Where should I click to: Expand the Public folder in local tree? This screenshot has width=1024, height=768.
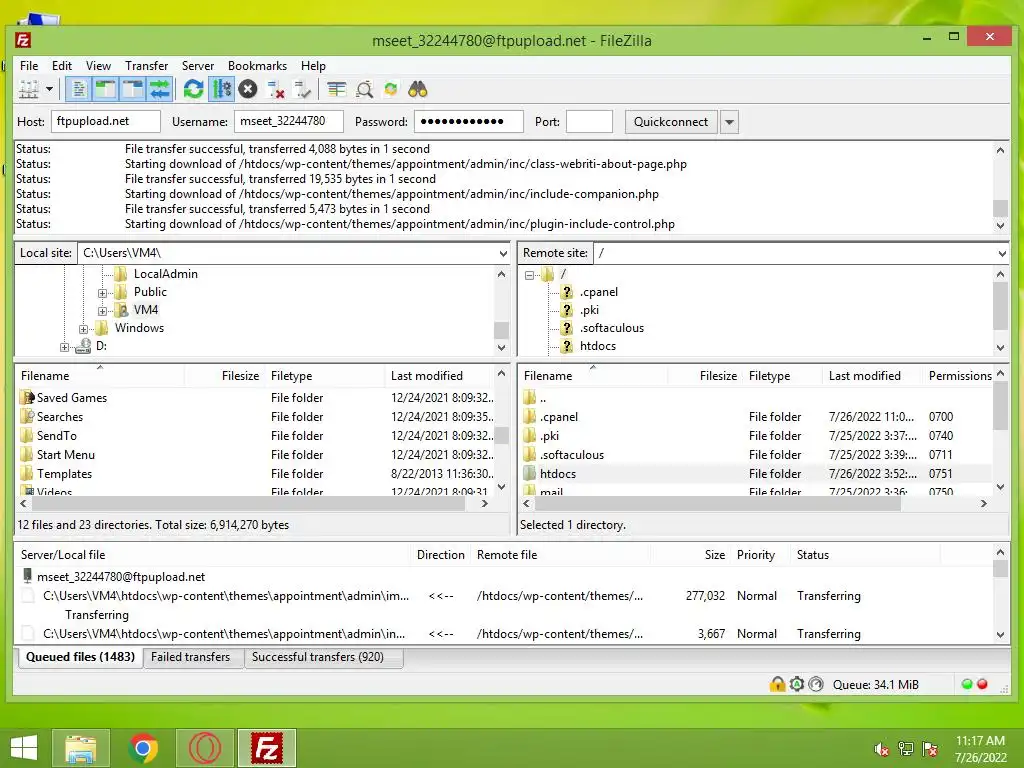pyautogui.click(x=103, y=293)
